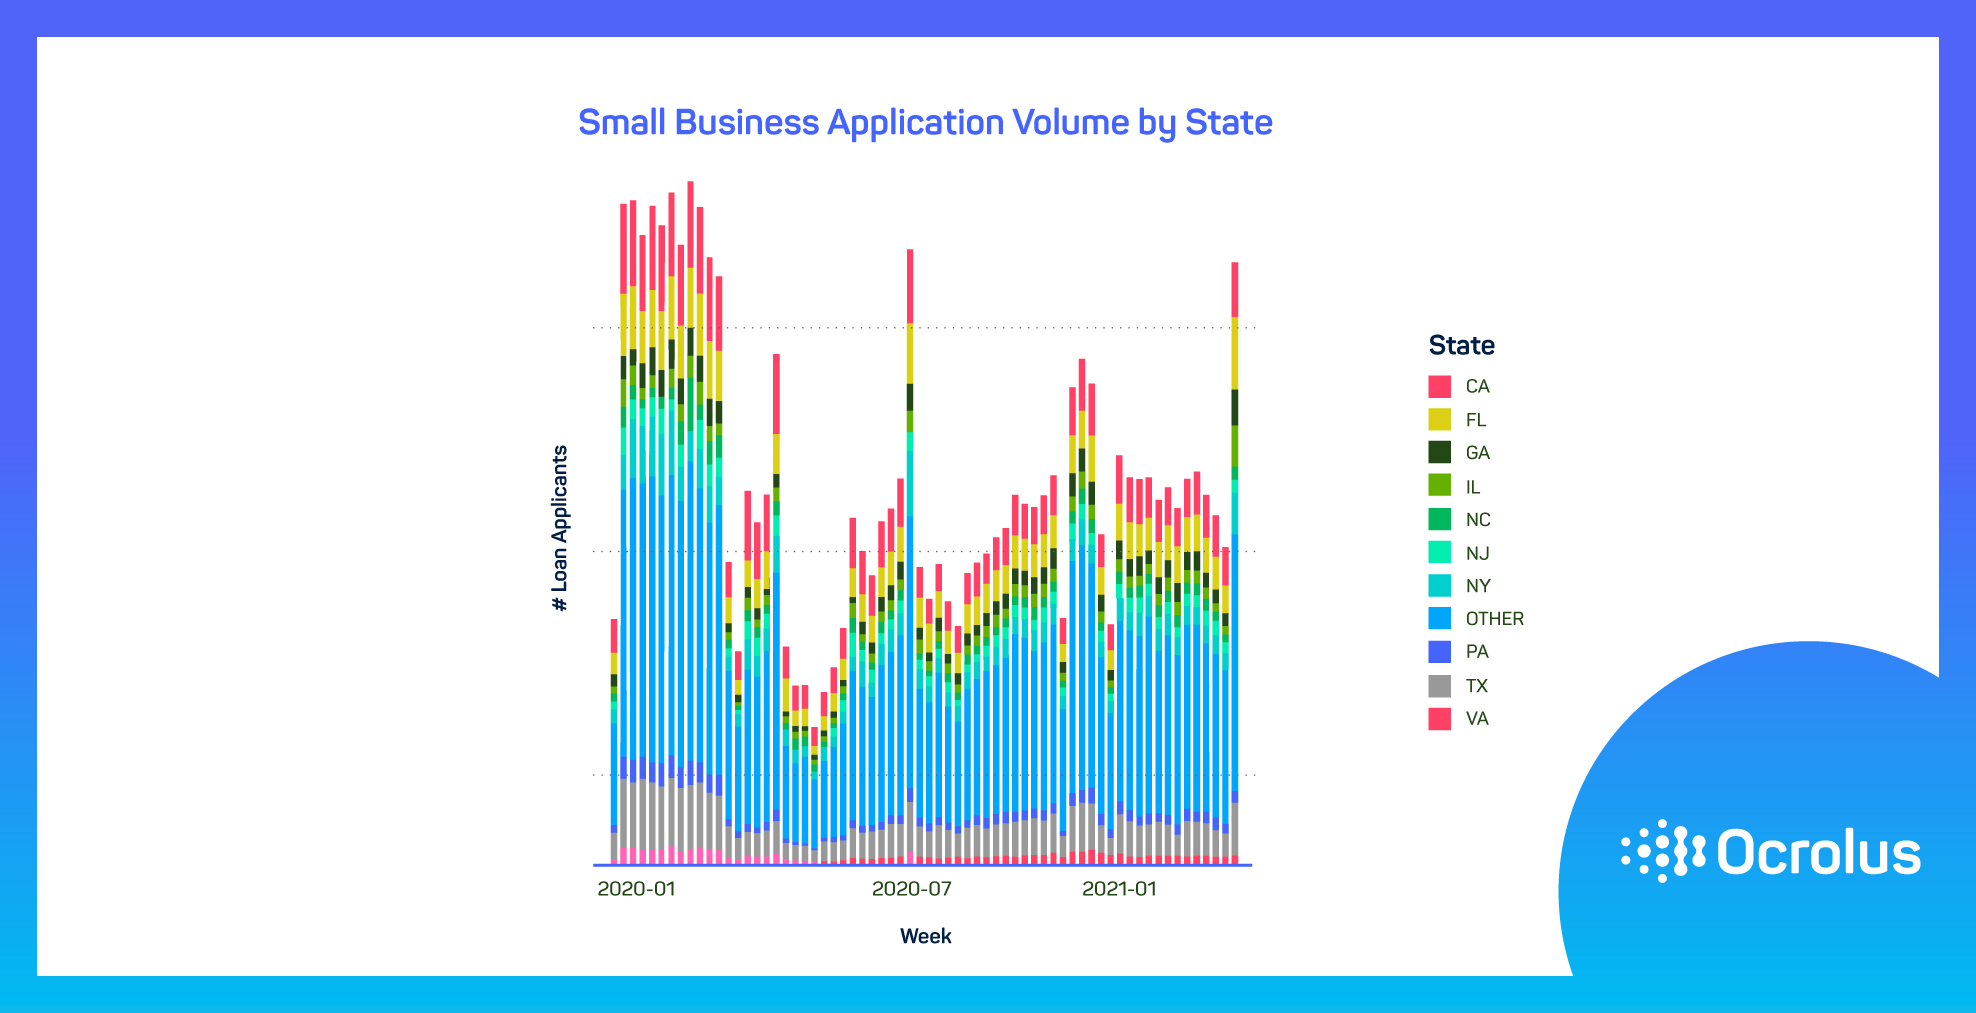Viewport: 1976px width, 1013px height.
Task: Click the chart title 'Small Business Application Volume by State'
Action: (925, 123)
